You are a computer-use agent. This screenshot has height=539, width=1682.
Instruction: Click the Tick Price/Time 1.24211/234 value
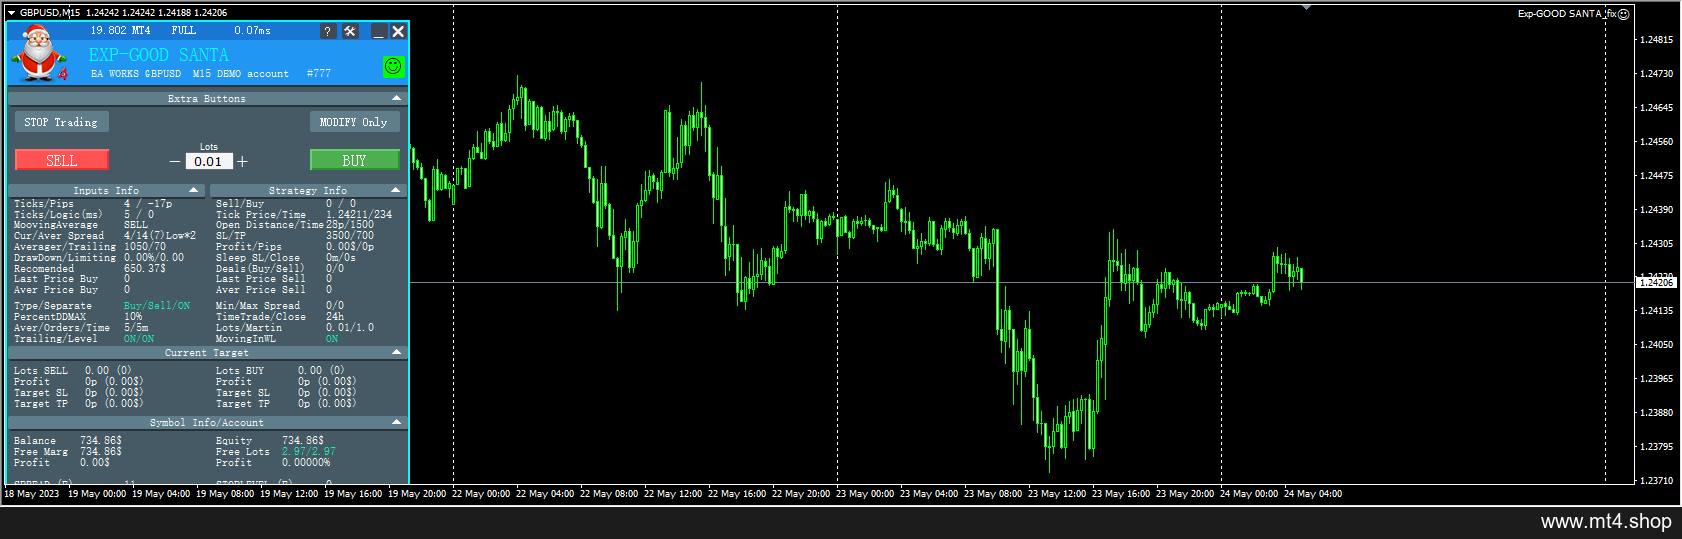[359, 215]
